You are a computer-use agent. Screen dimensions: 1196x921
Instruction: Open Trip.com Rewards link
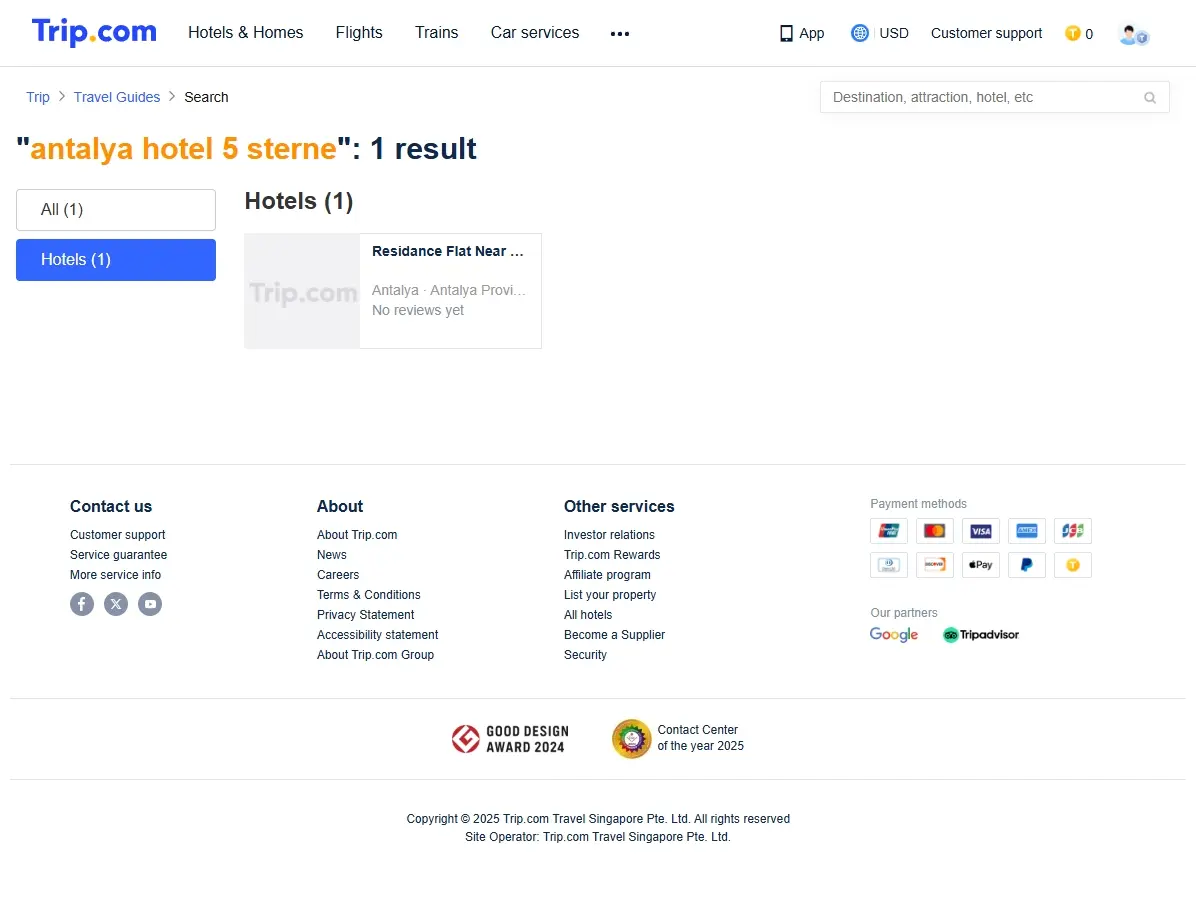612,555
